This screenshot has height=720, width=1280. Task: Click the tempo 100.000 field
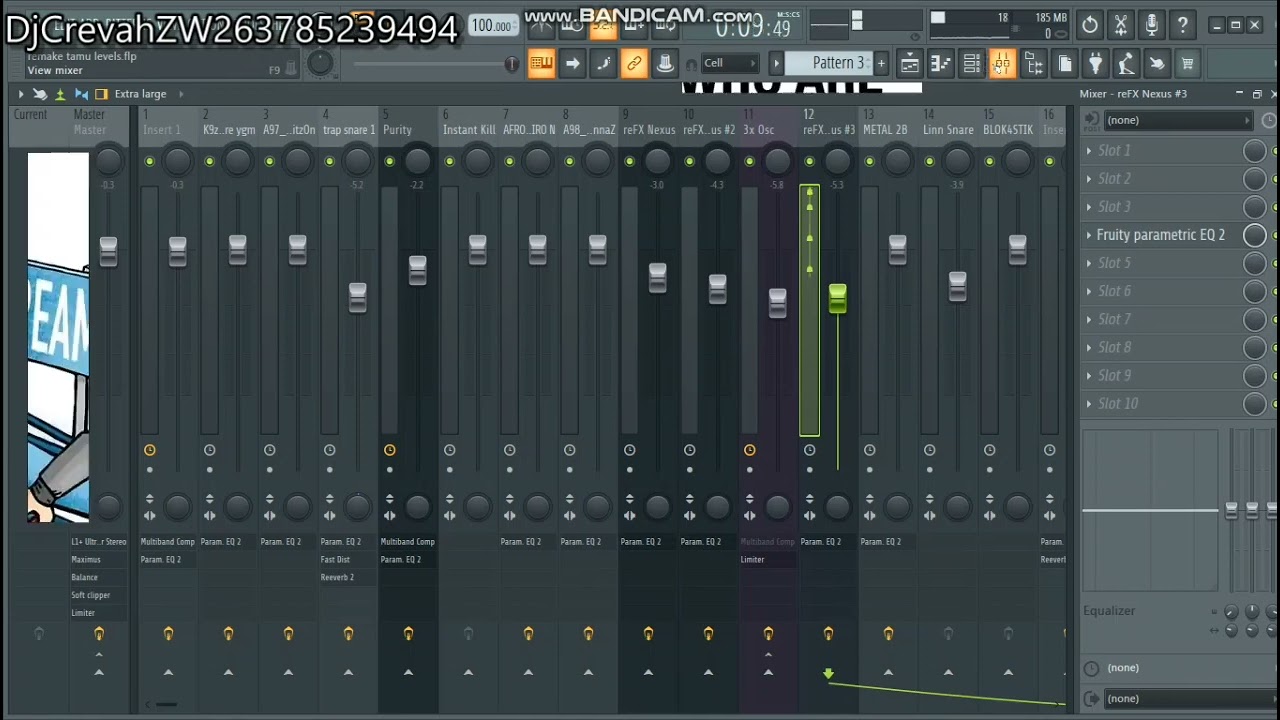point(492,27)
